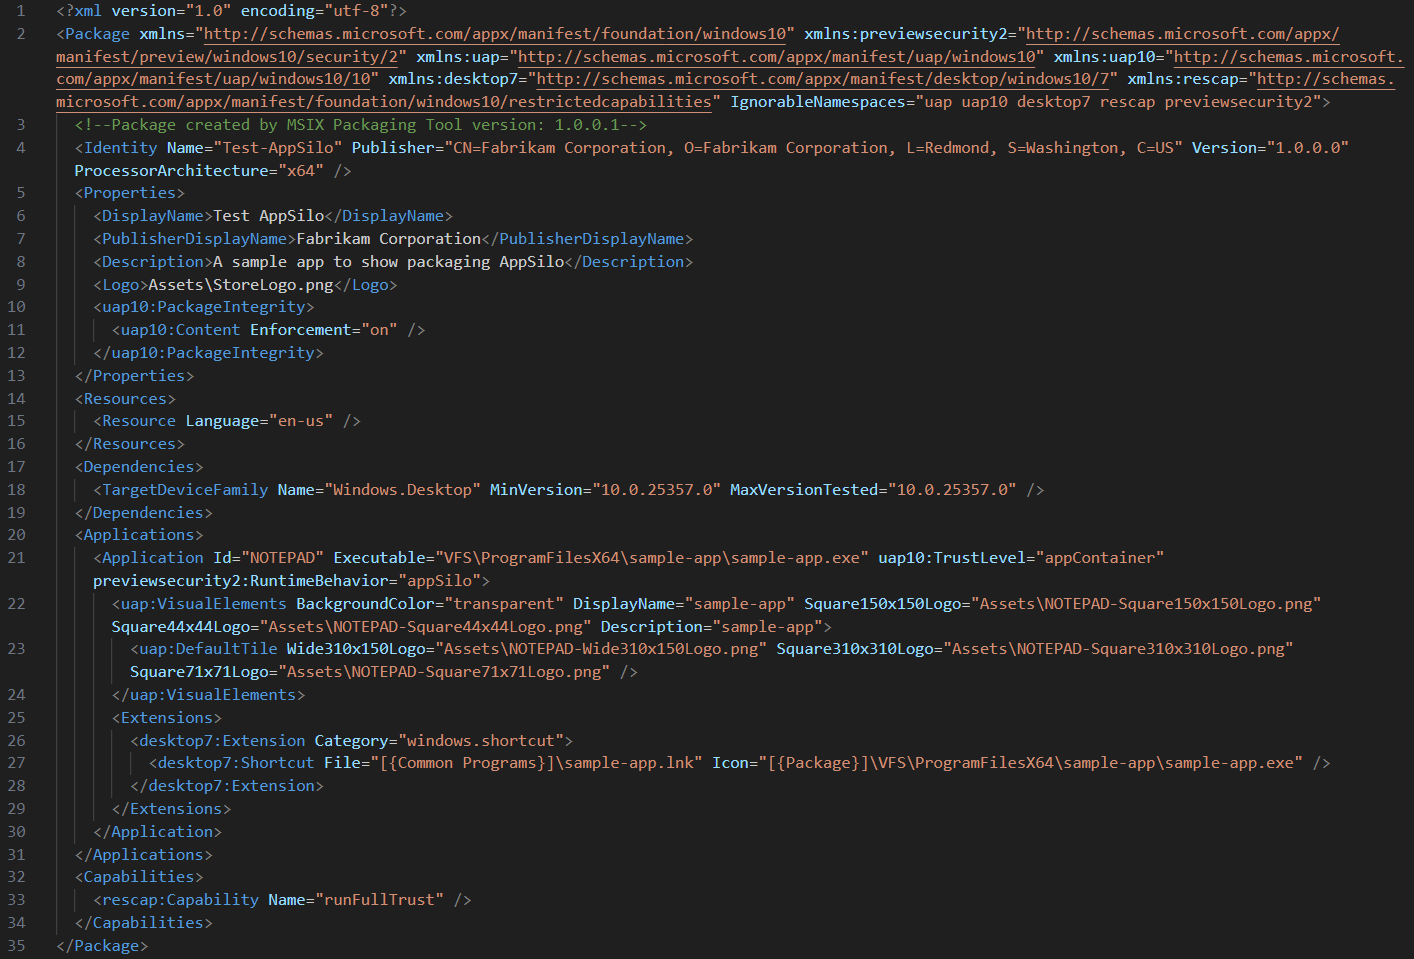This screenshot has width=1414, height=959.
Task: Click the "MinVersion" attribute
Action: tap(536, 490)
